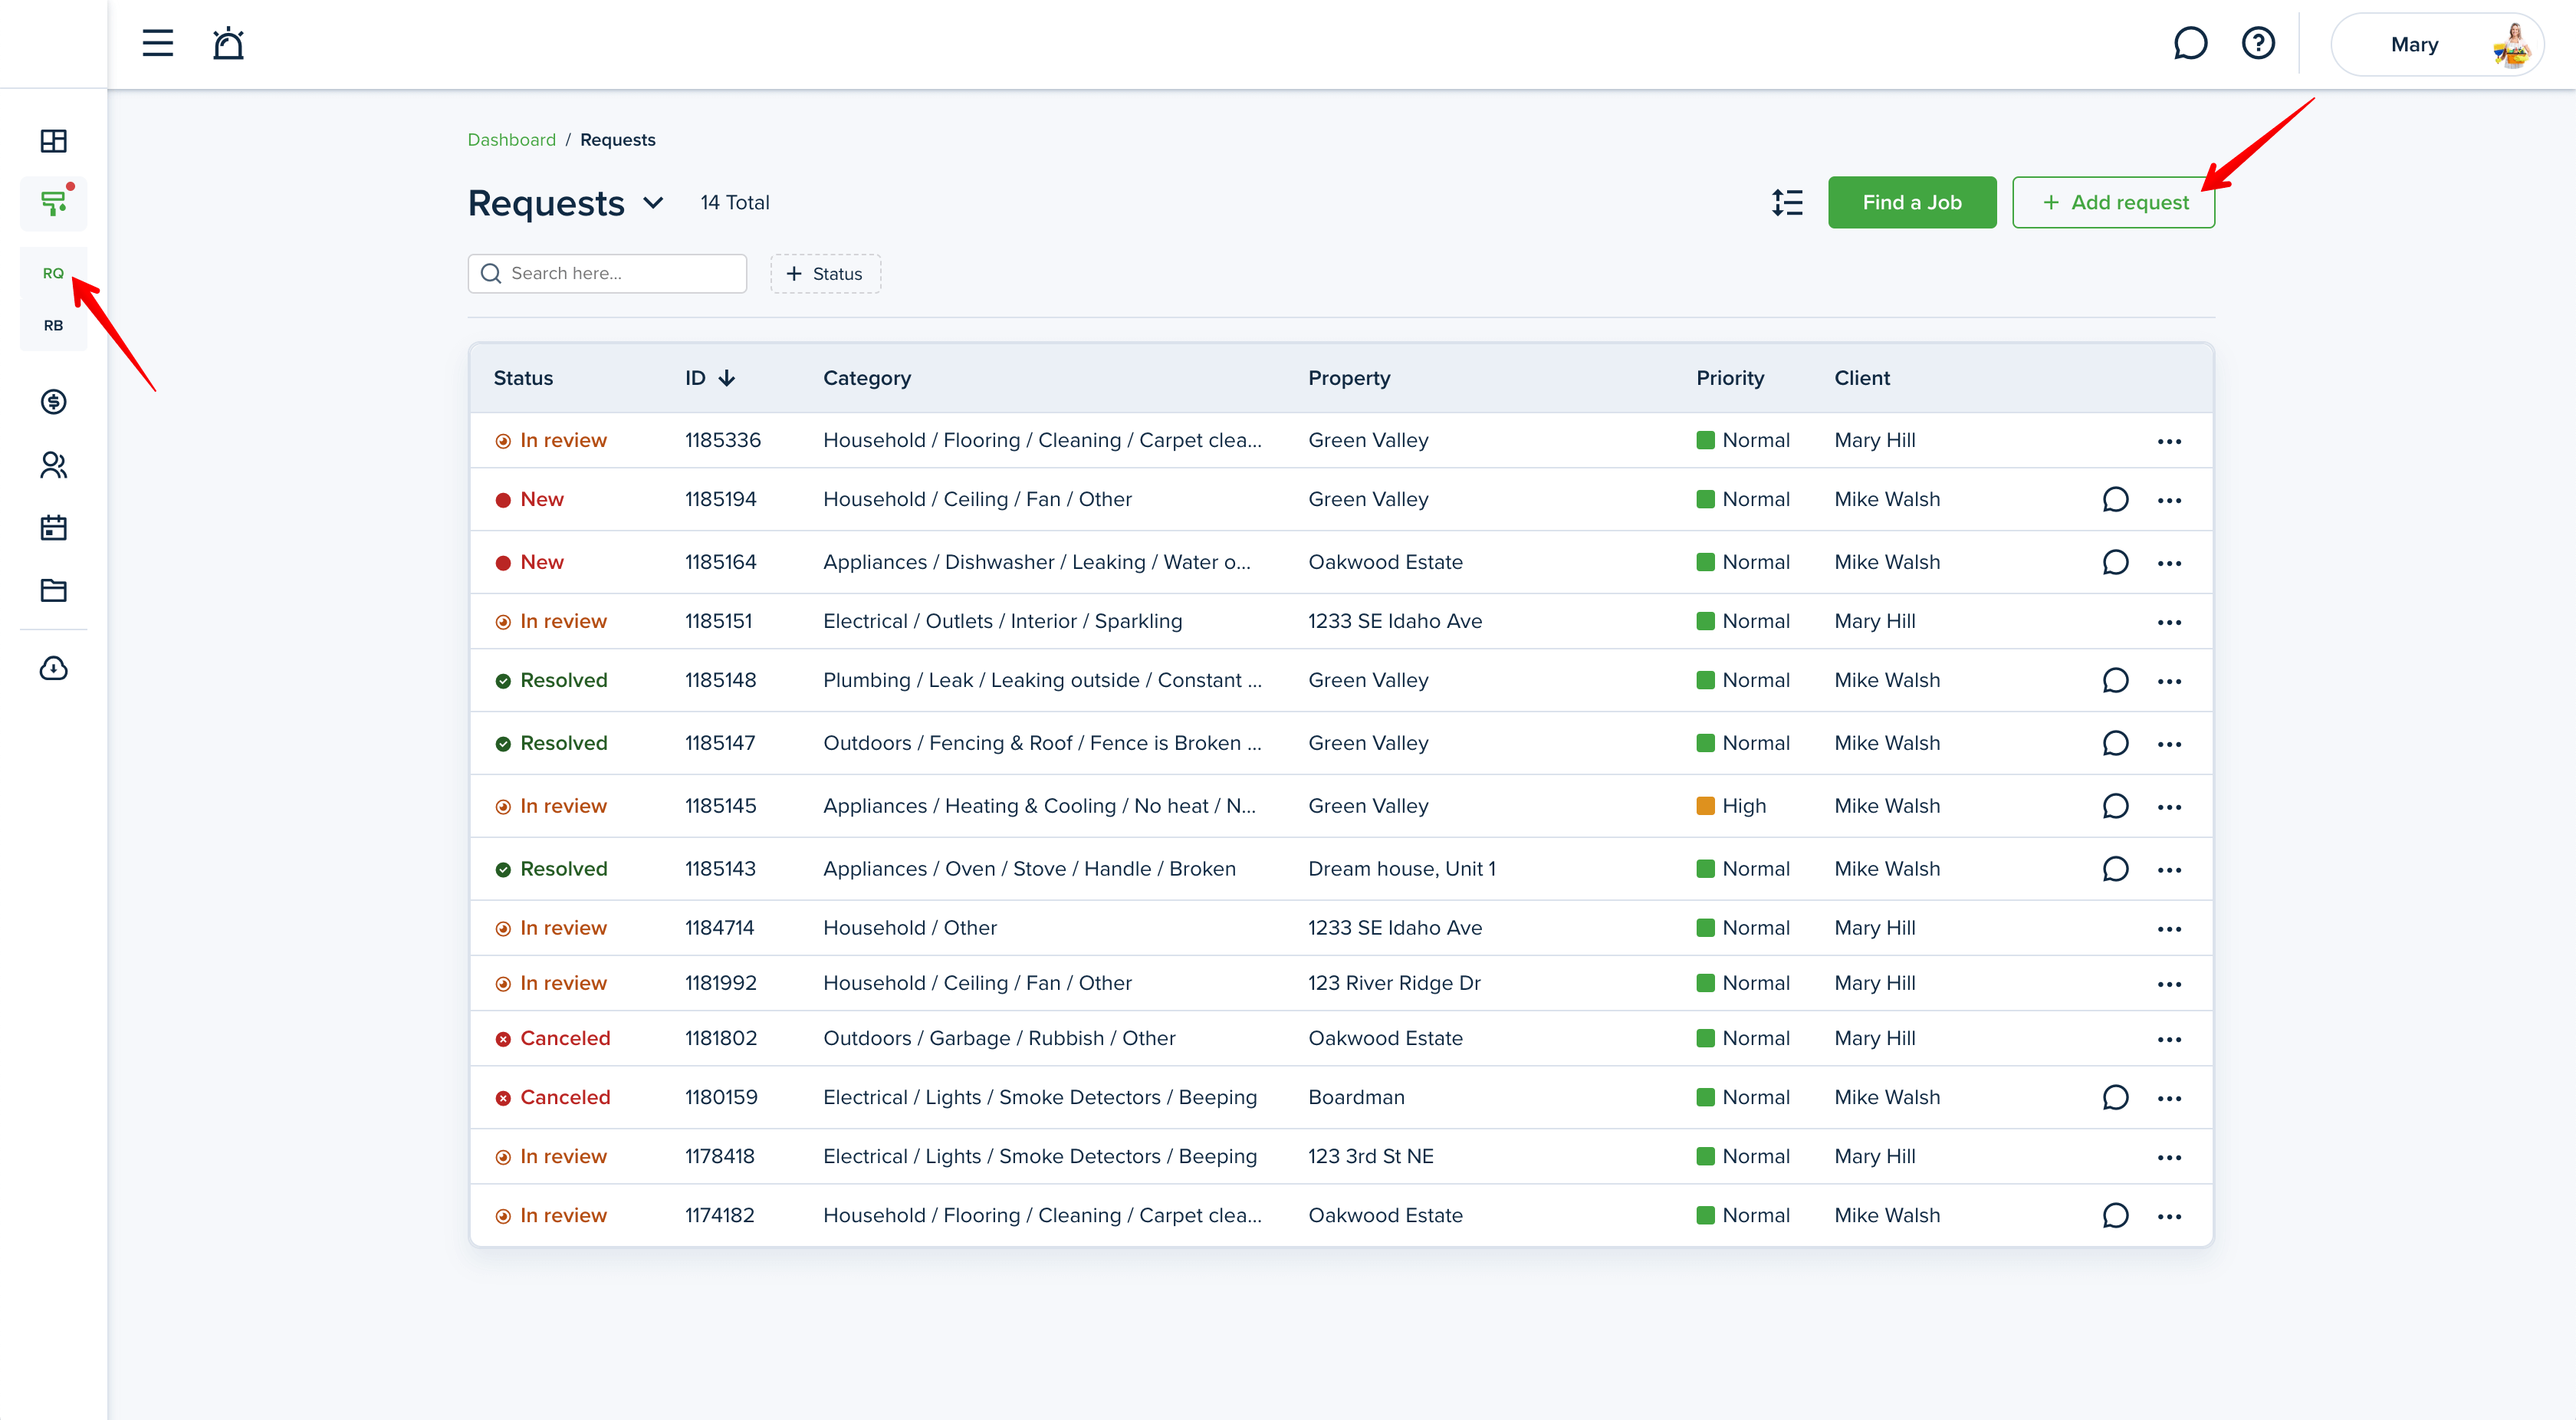Screen dimensions: 2576x1420
Task: Open the contacts people icon in sidebar
Action: coord(53,465)
